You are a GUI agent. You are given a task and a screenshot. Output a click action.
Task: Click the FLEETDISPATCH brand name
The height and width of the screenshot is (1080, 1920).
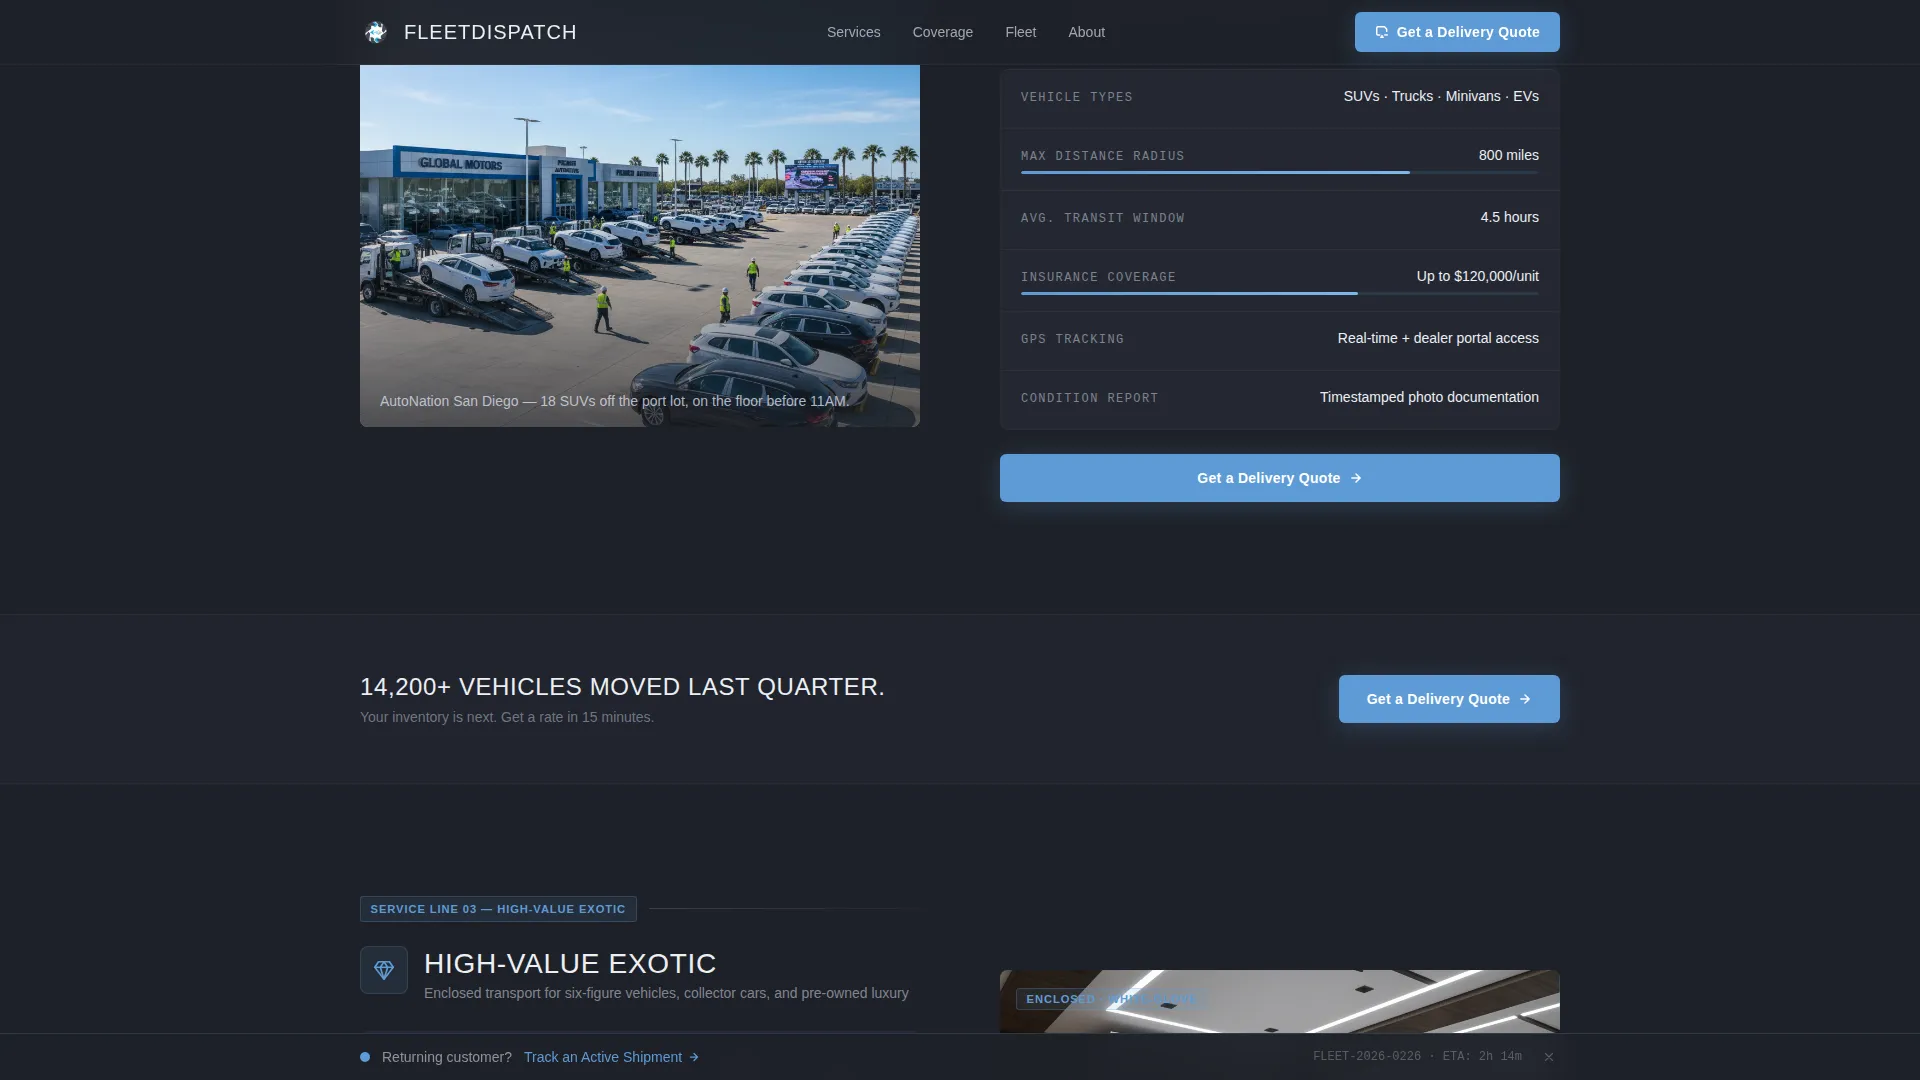point(490,32)
